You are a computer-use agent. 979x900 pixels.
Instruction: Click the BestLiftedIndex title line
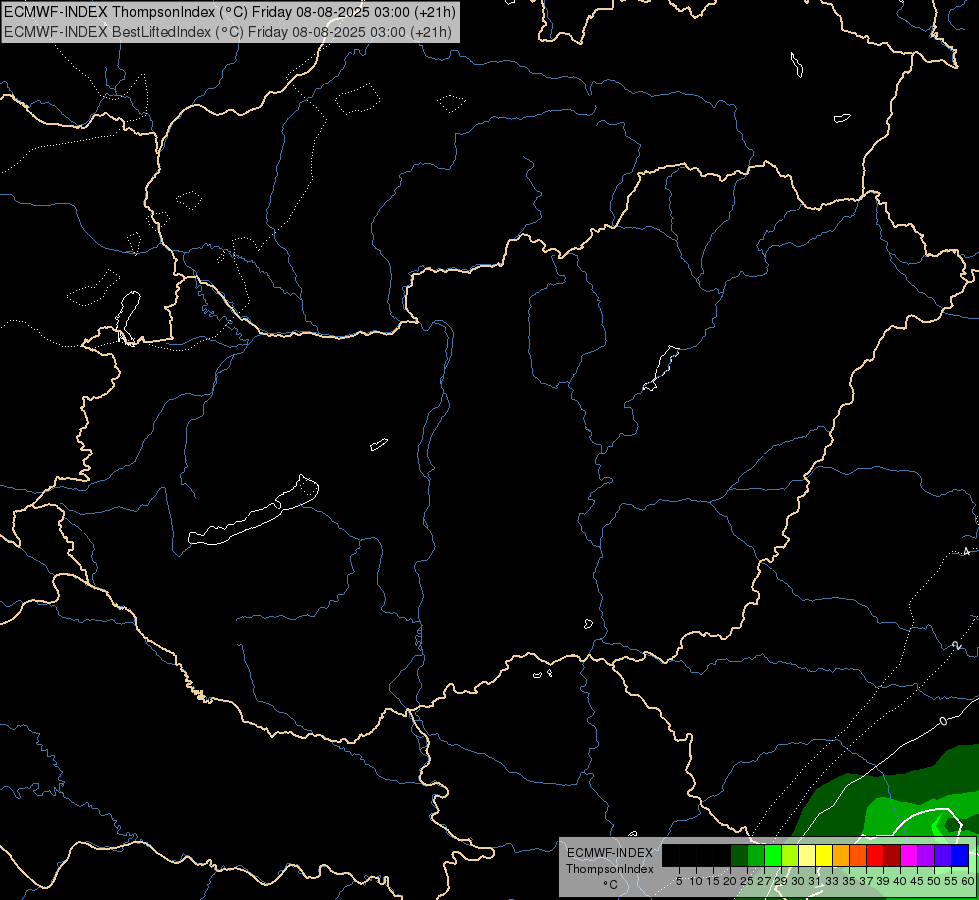point(227,32)
